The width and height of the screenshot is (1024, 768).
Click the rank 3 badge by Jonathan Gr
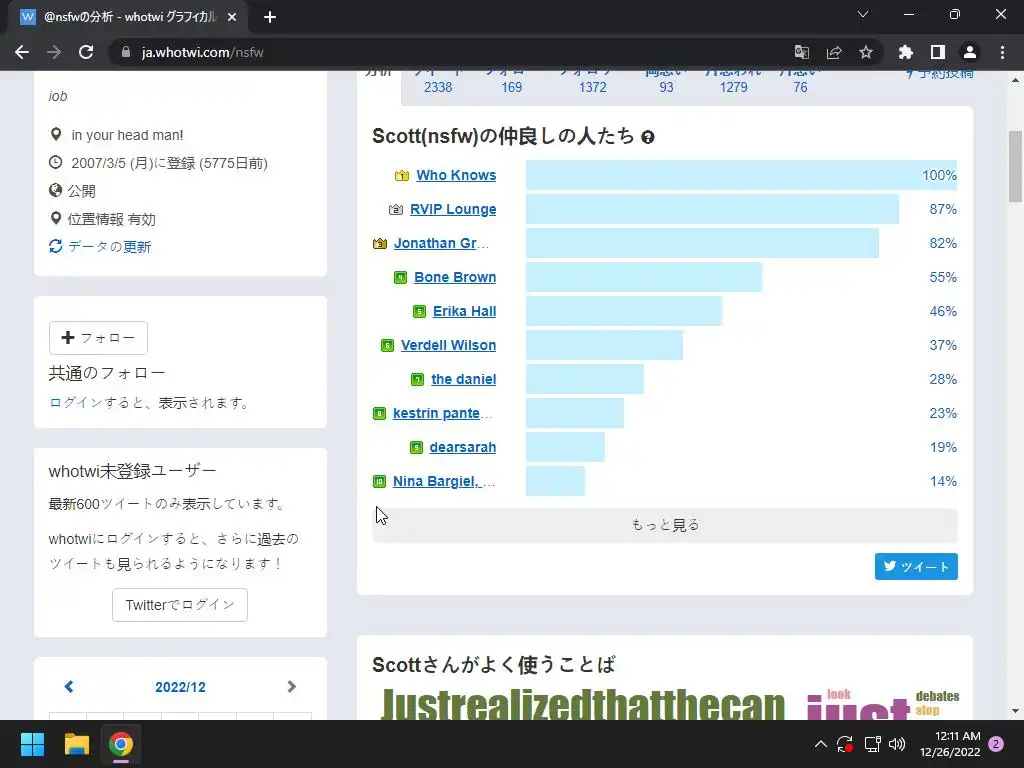379,244
